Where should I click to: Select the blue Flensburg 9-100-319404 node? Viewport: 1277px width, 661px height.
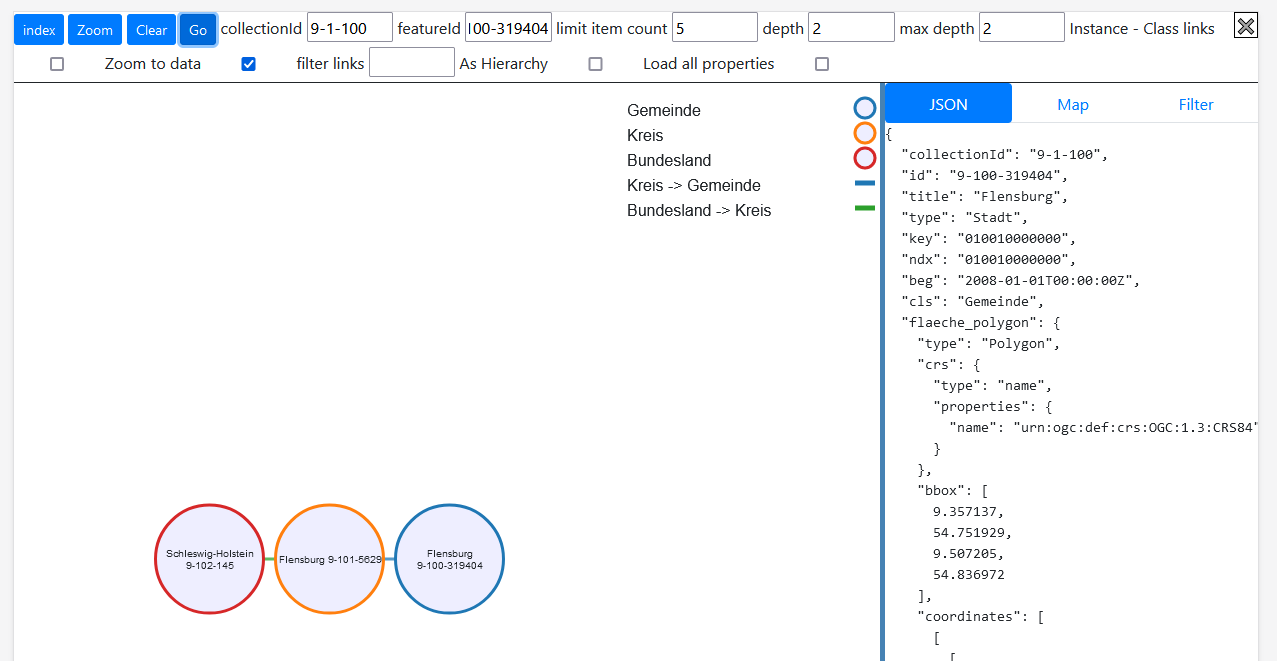pyautogui.click(x=450, y=559)
